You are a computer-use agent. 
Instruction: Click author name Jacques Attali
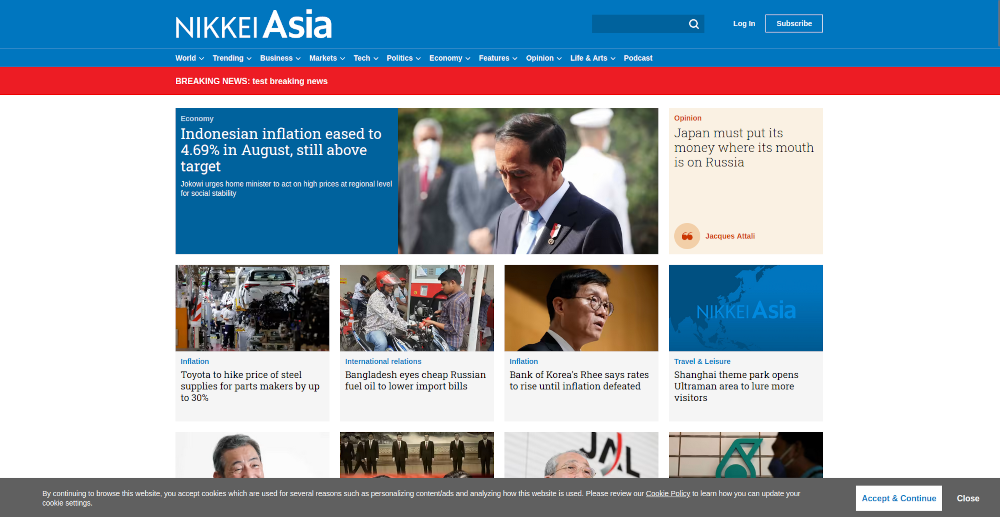pyautogui.click(x=730, y=236)
